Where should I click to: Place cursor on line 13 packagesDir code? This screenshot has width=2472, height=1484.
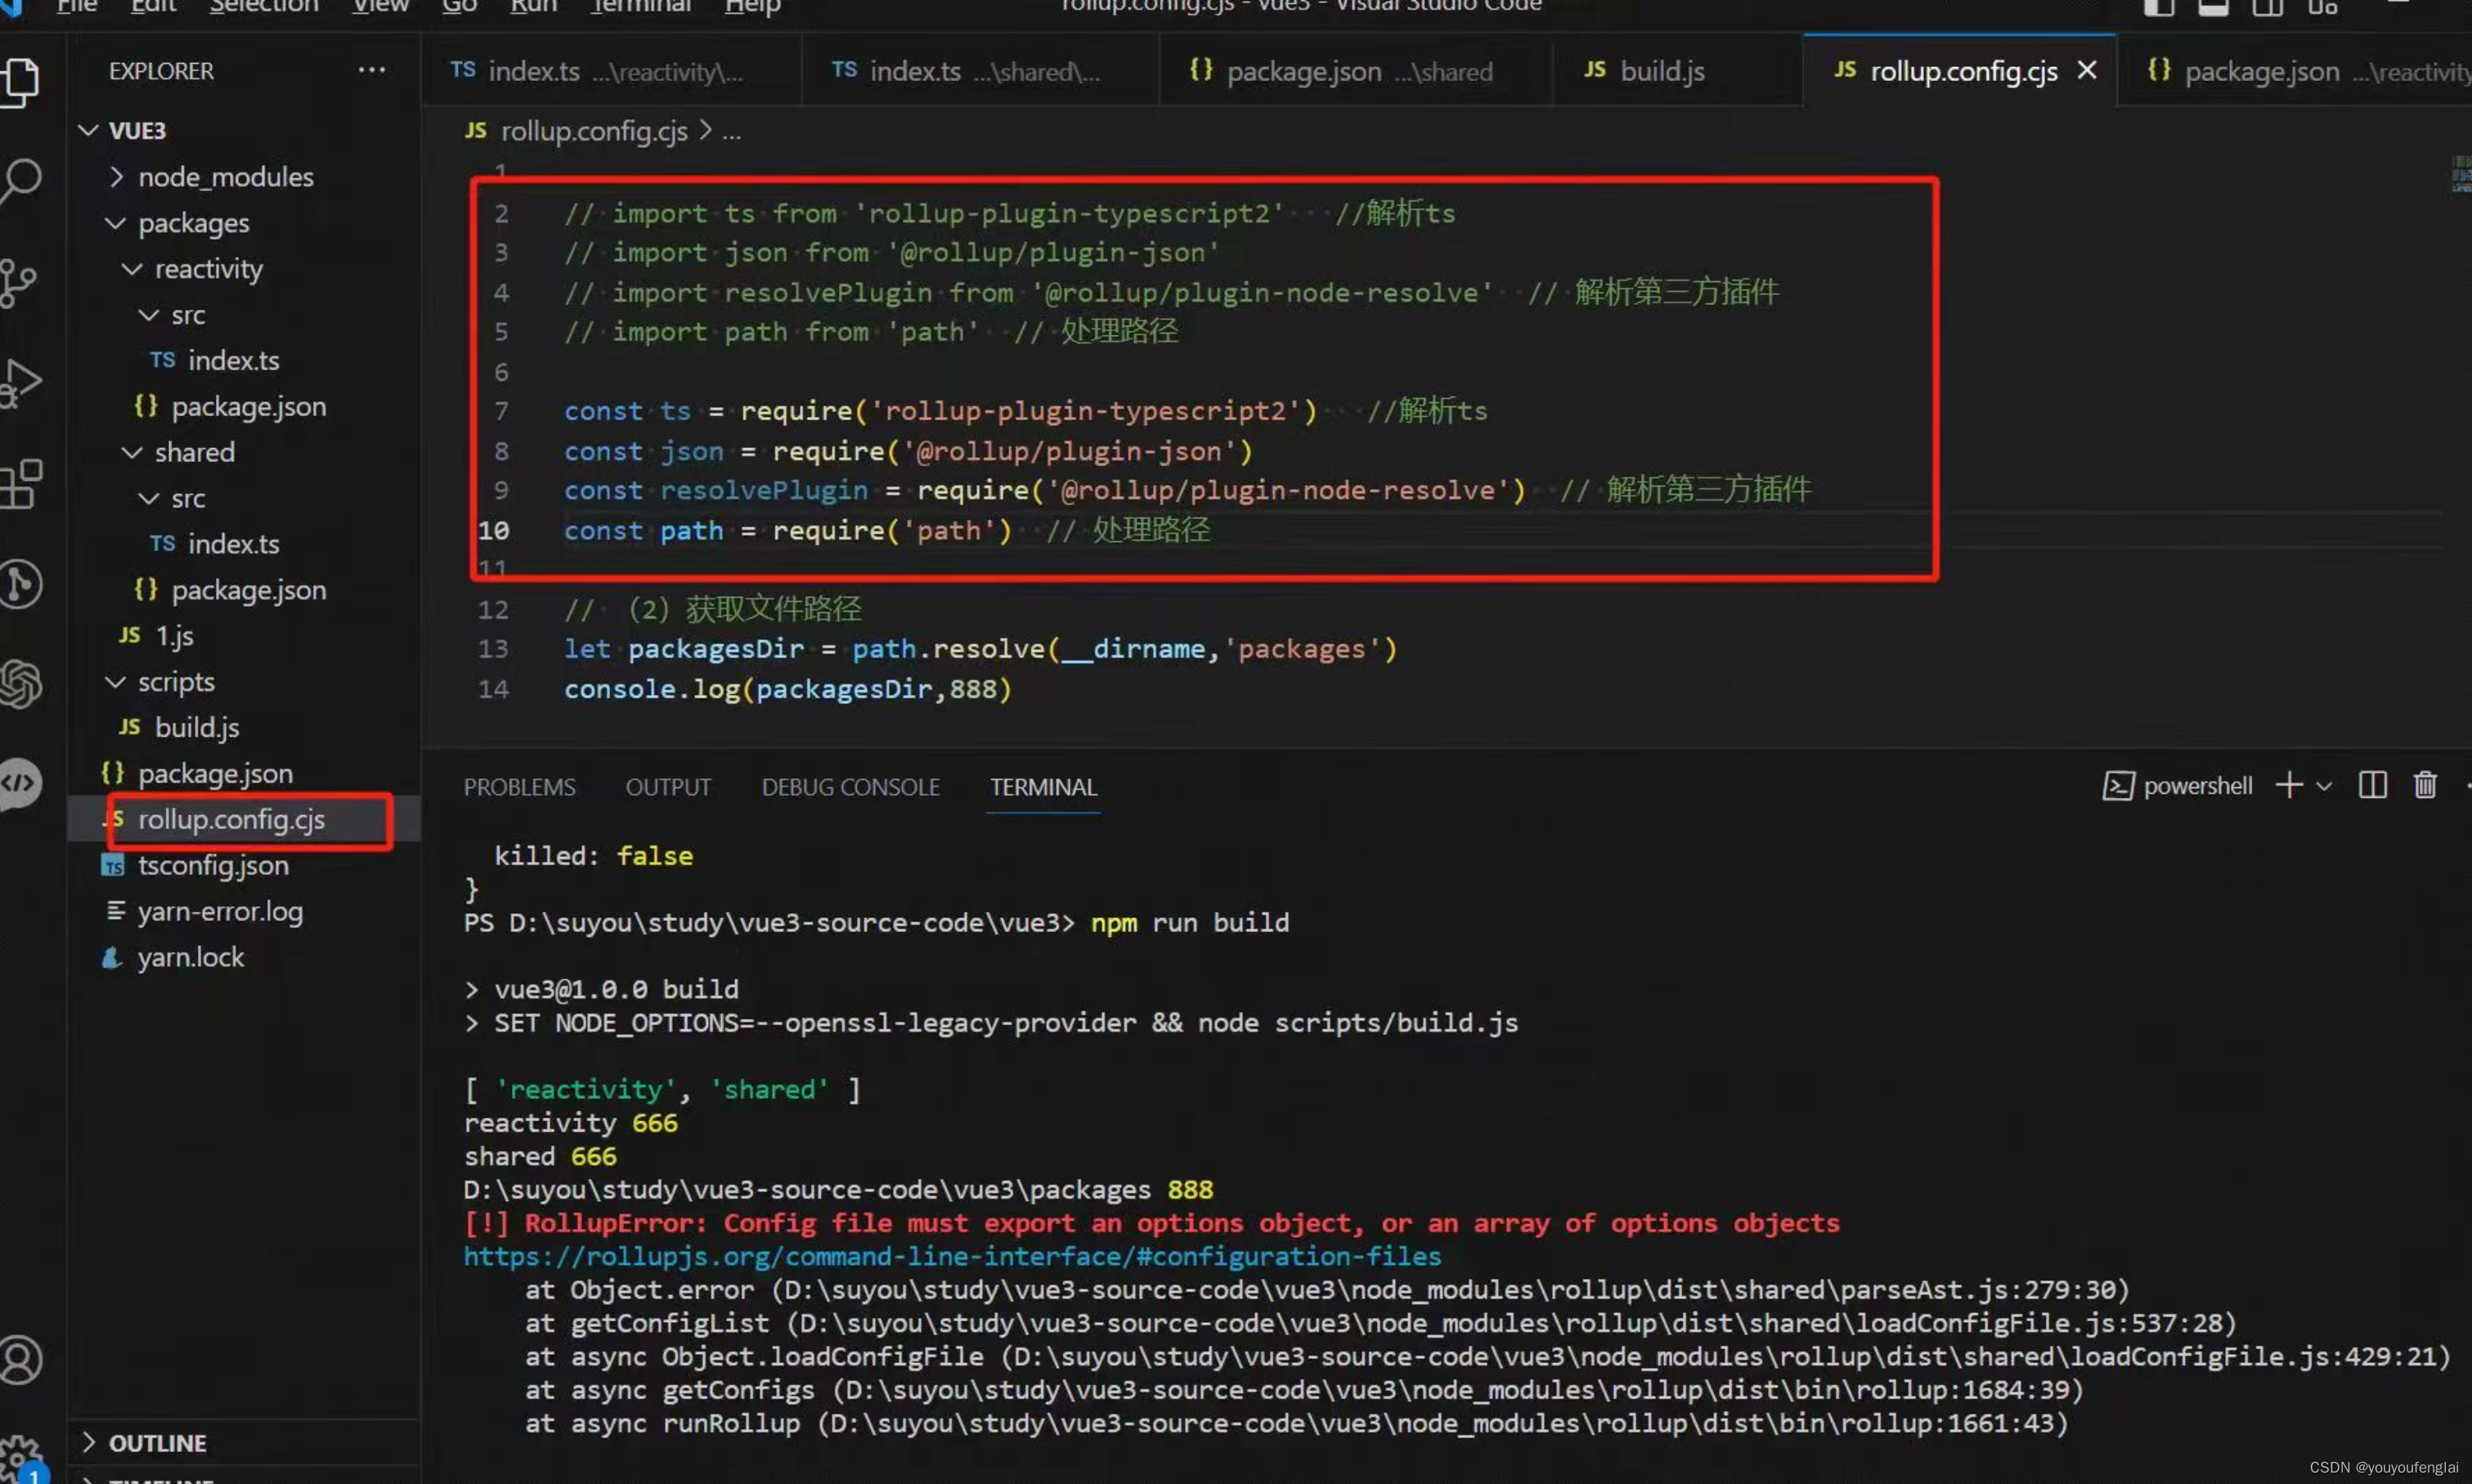tap(716, 649)
